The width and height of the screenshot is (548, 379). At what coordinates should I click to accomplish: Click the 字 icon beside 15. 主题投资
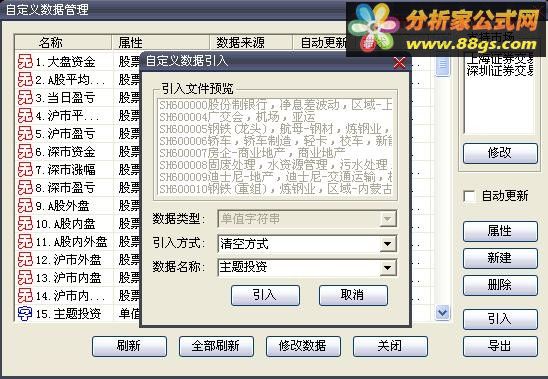click(x=25, y=314)
